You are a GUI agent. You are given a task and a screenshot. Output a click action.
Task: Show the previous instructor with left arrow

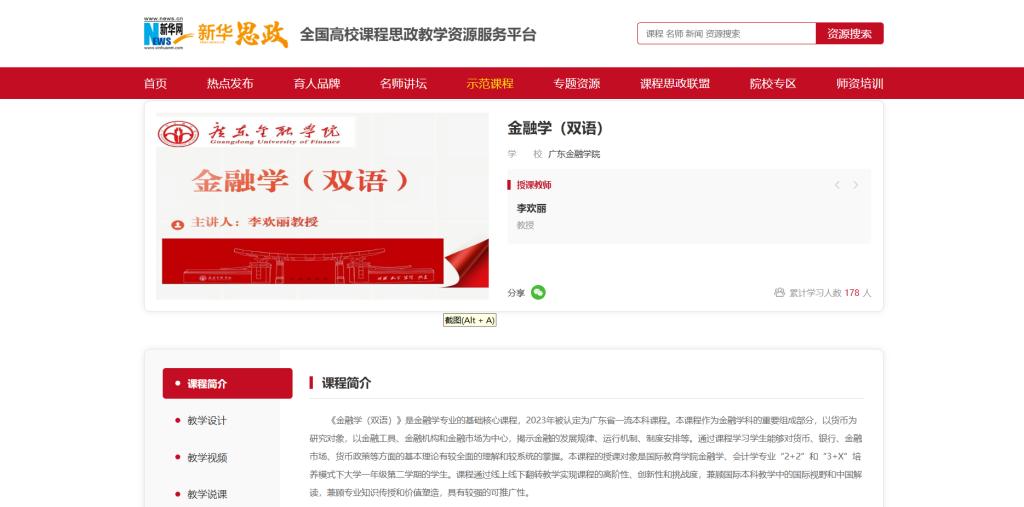click(837, 185)
